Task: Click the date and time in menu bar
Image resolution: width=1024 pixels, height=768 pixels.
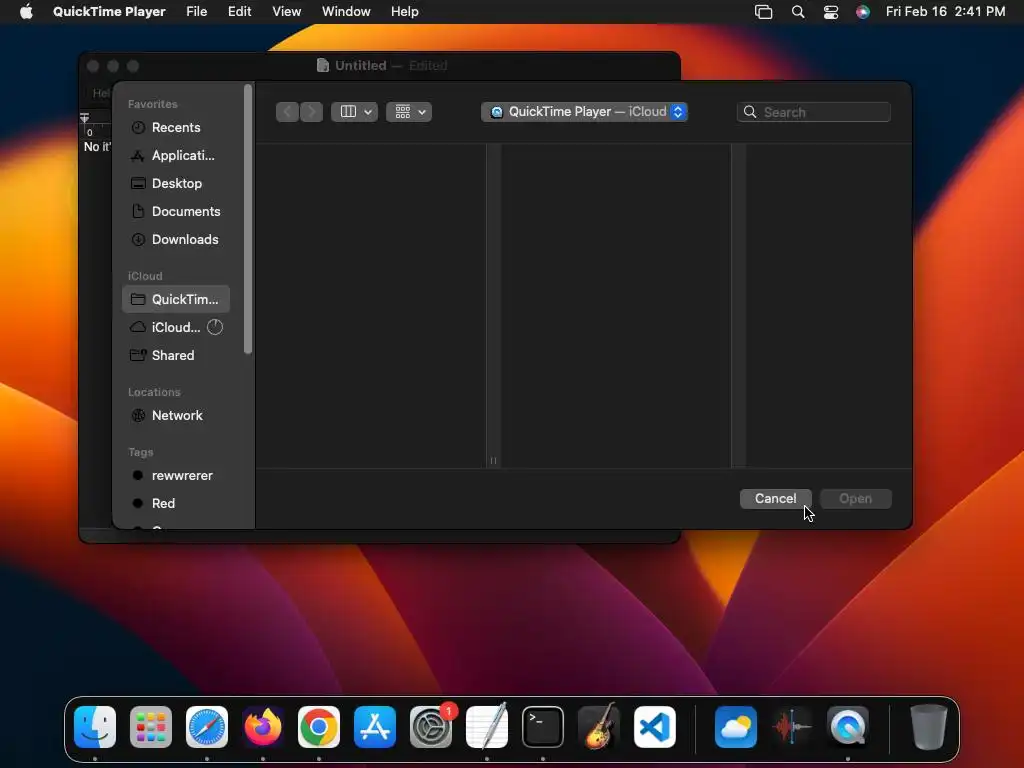Action: [x=946, y=12]
